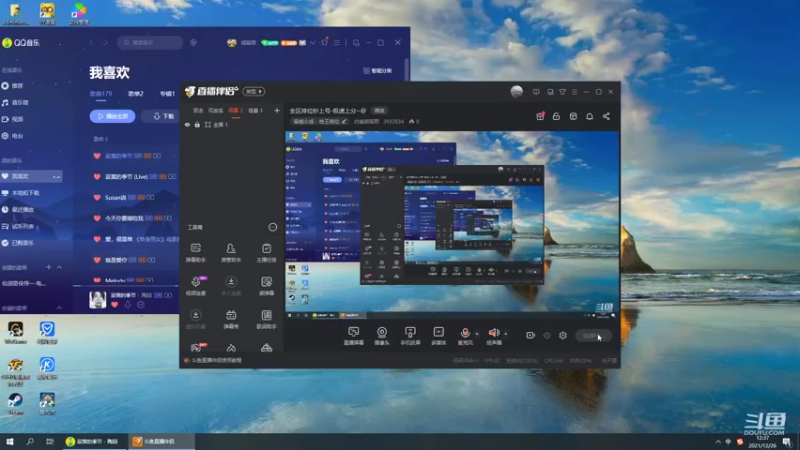The image size is (800, 450).
Task: Collapse the 创建的歌单 section chevron
Action: pyautogui.click(x=59, y=267)
